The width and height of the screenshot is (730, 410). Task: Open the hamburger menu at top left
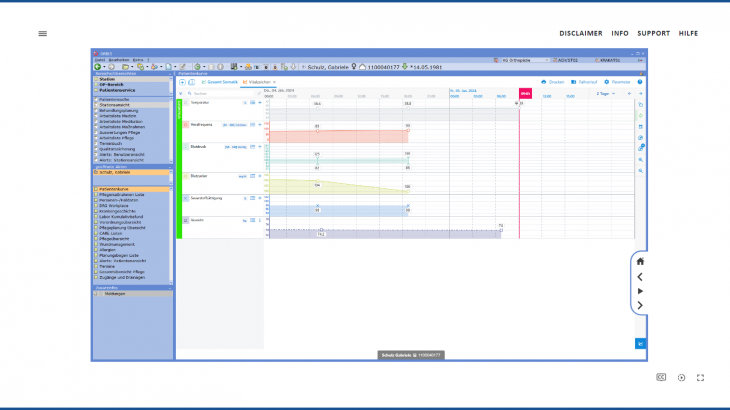point(43,33)
